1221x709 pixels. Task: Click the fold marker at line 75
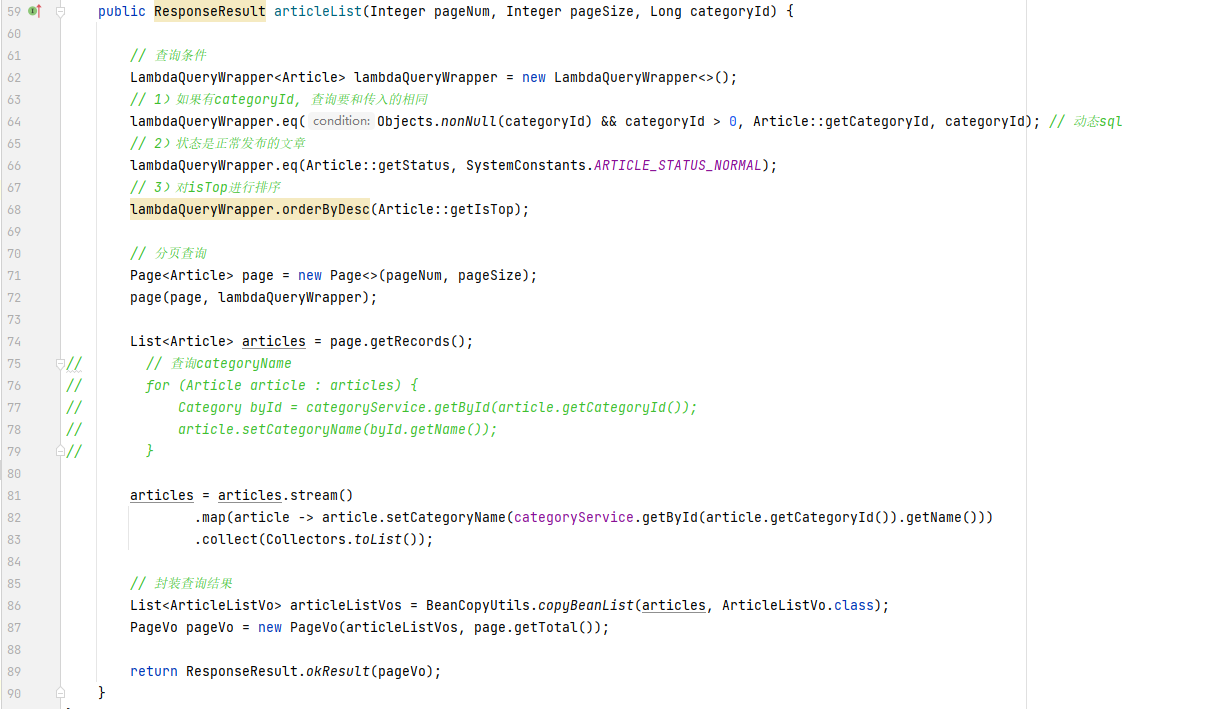point(61,364)
